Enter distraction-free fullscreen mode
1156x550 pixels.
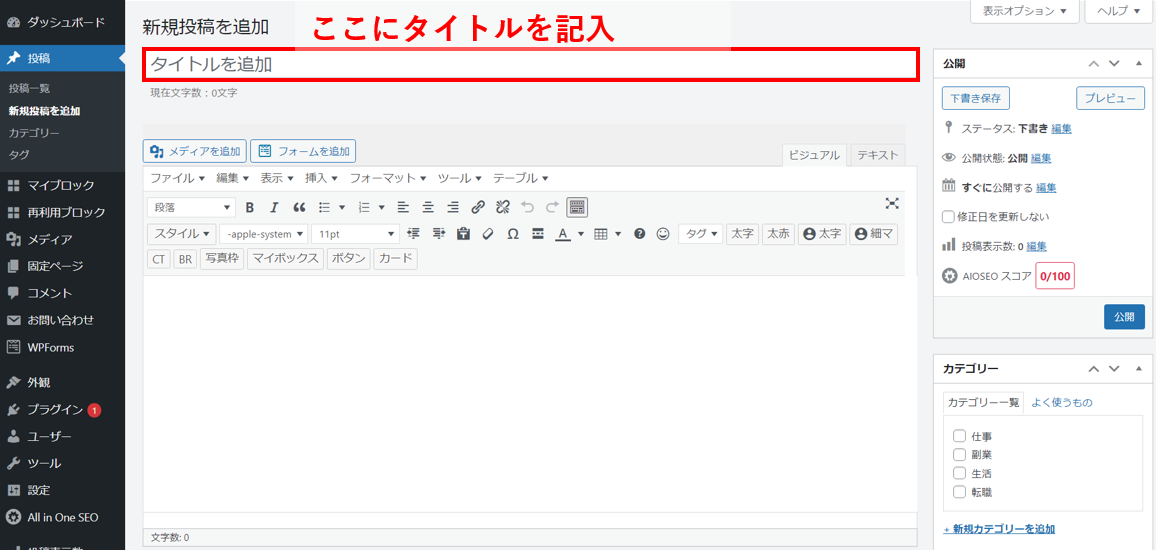click(x=892, y=203)
